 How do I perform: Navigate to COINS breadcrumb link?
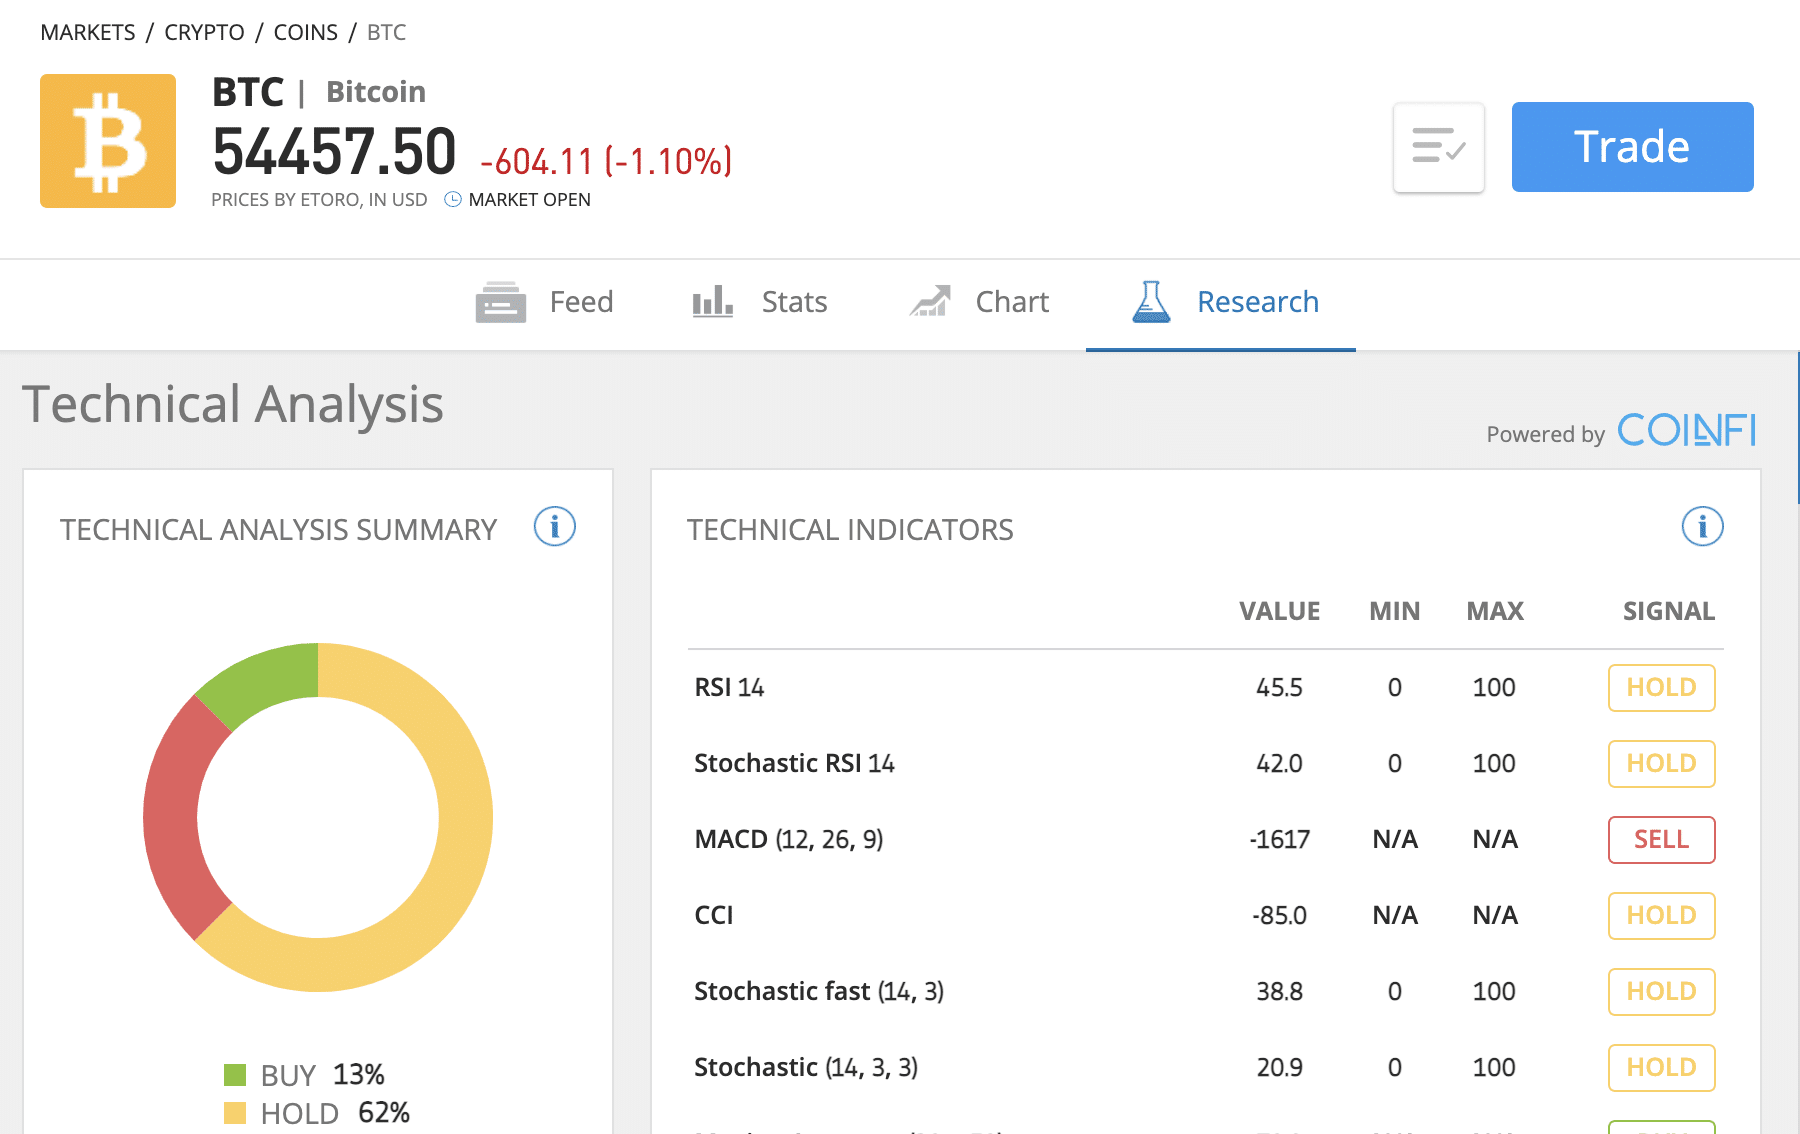306,32
